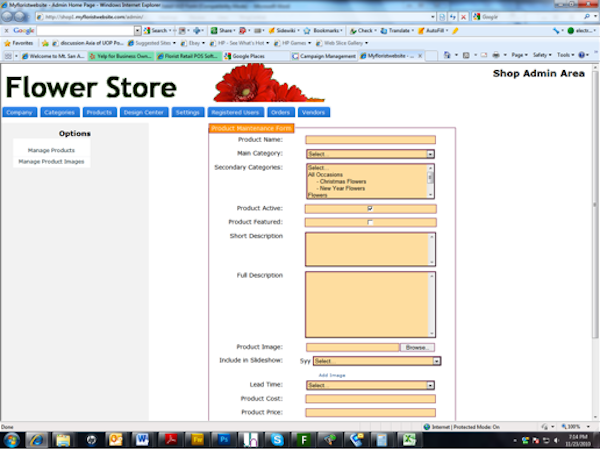The width and height of the screenshot is (600, 450).
Task: Check the Product Featured checkbox
Action: tap(370, 222)
